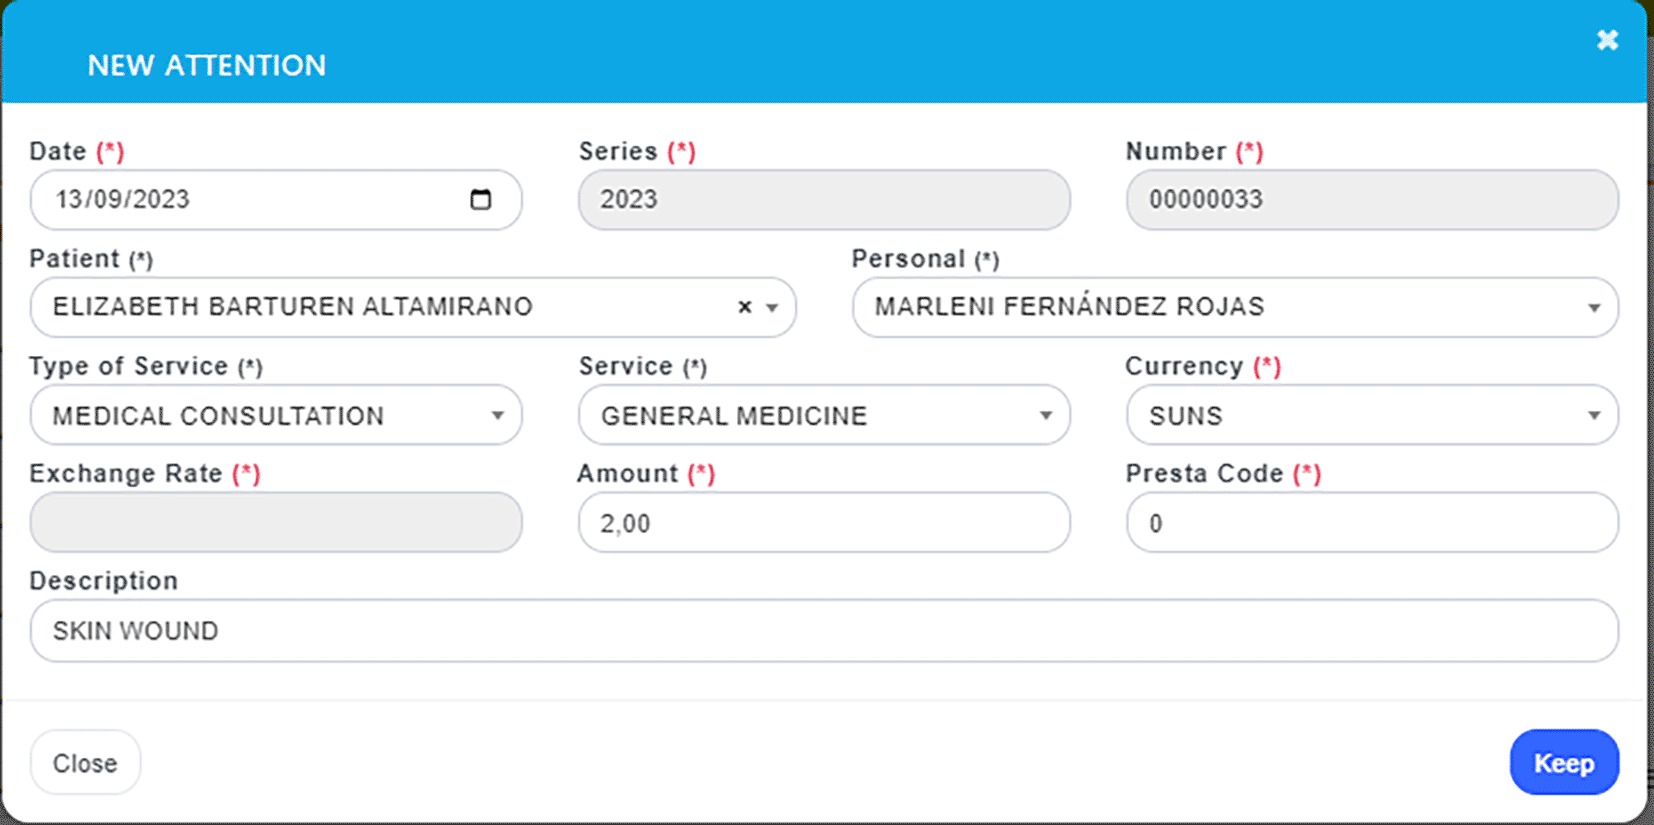Viewport: 1654px width, 825px height.
Task: Click the Marleni Fernández Rojas personal name
Action: coord(1070,306)
